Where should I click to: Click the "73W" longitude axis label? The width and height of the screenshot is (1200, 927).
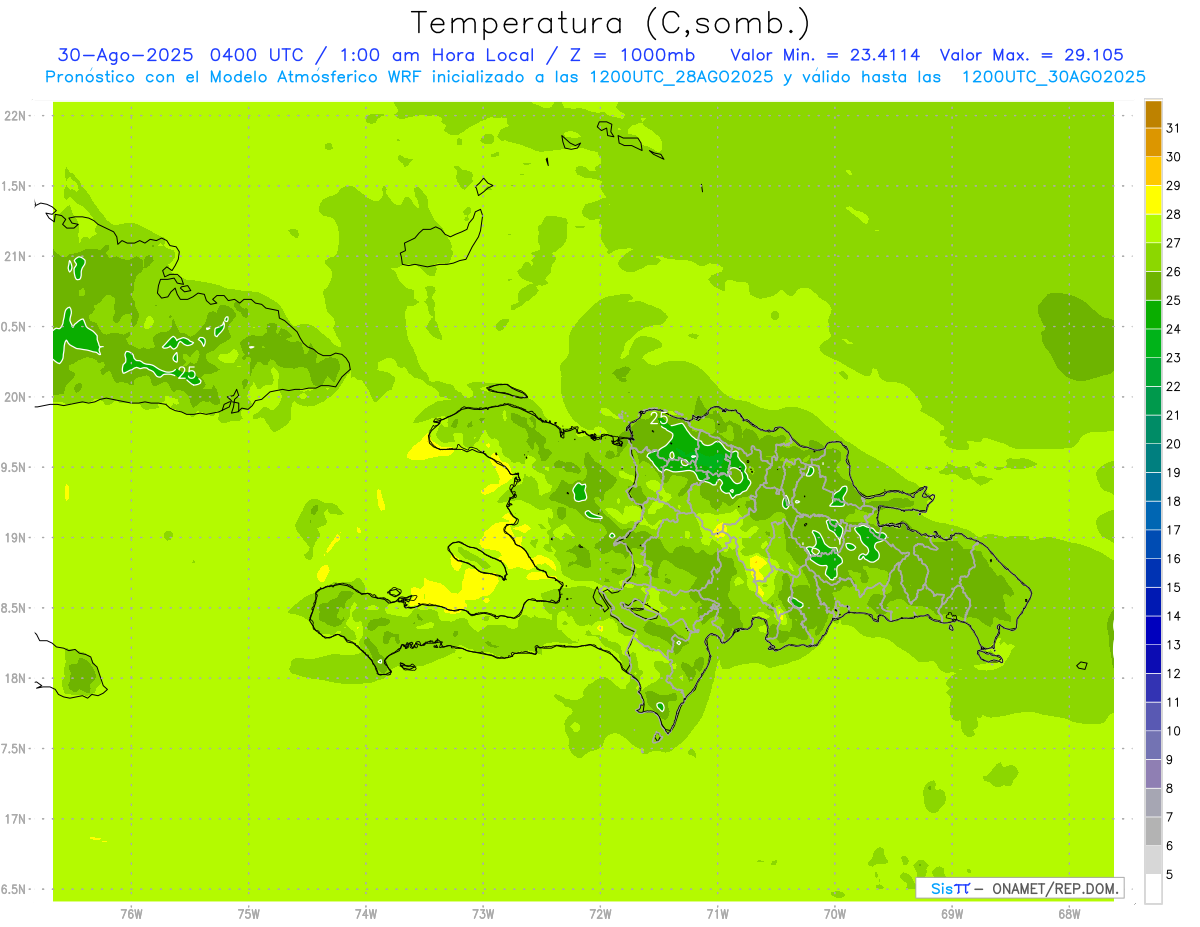click(x=483, y=915)
